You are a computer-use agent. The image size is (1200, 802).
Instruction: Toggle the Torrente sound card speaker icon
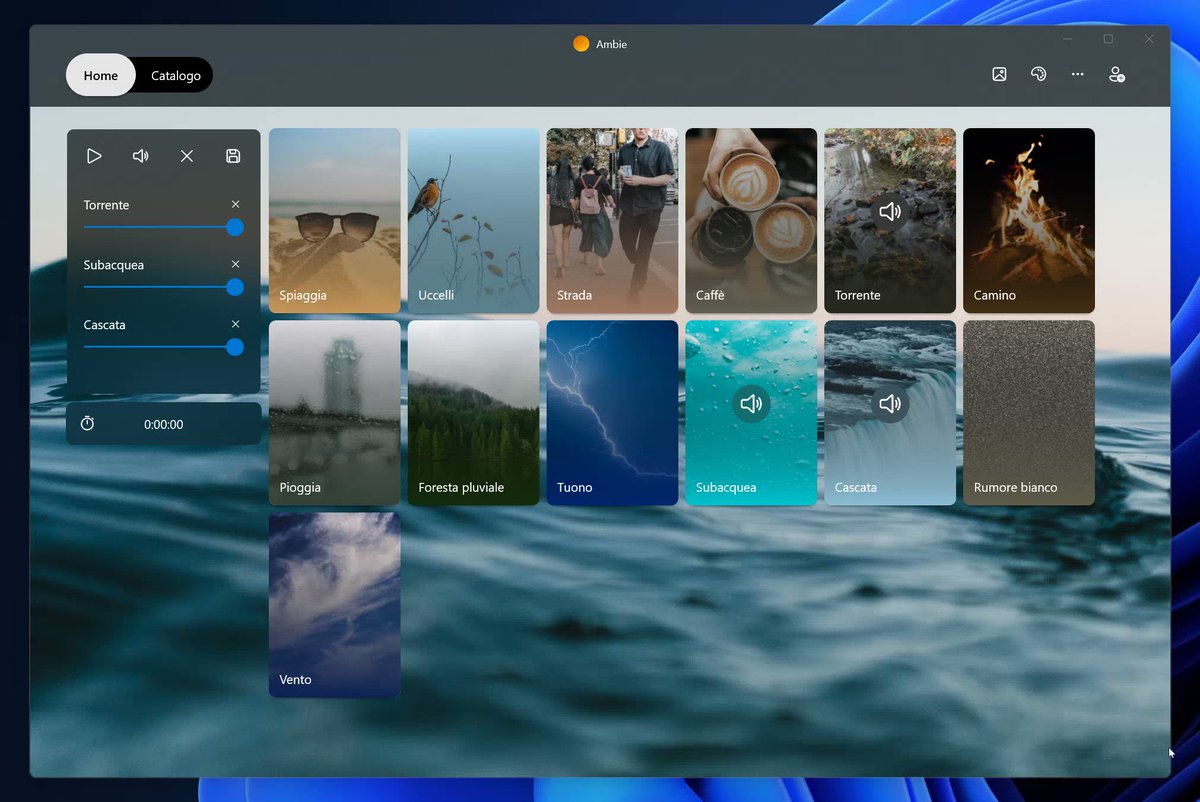(x=890, y=211)
